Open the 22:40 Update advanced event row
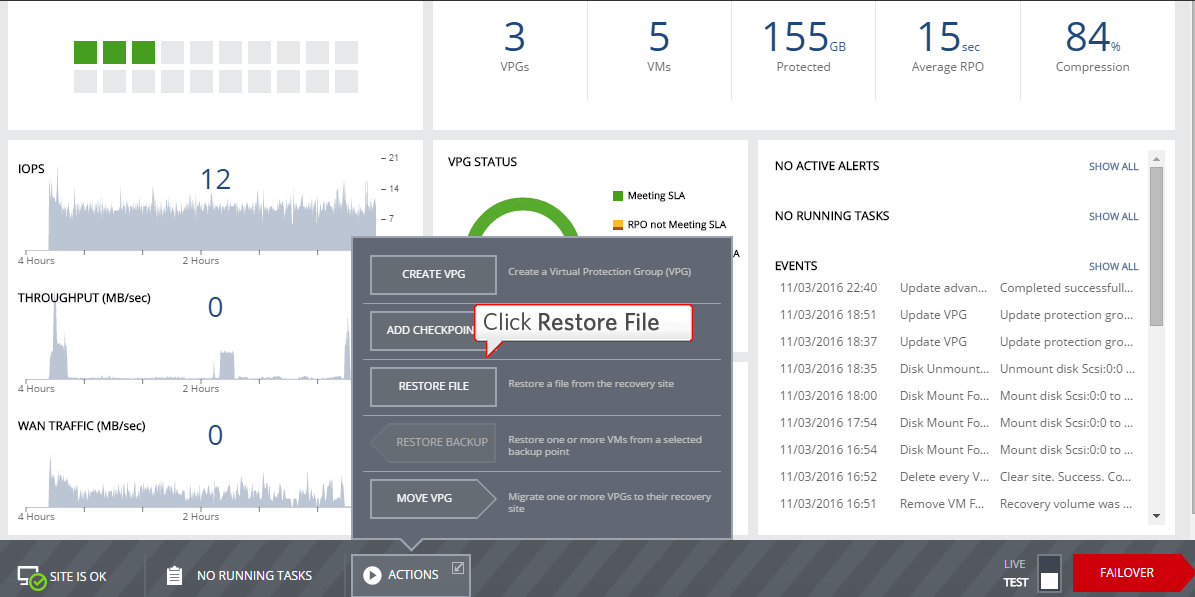 (x=957, y=288)
